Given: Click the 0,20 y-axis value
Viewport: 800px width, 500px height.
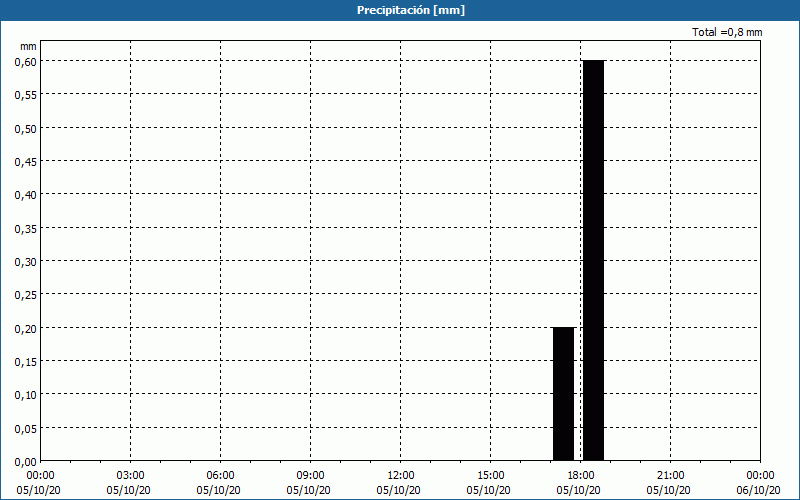Looking at the screenshot, I should [x=26, y=329].
